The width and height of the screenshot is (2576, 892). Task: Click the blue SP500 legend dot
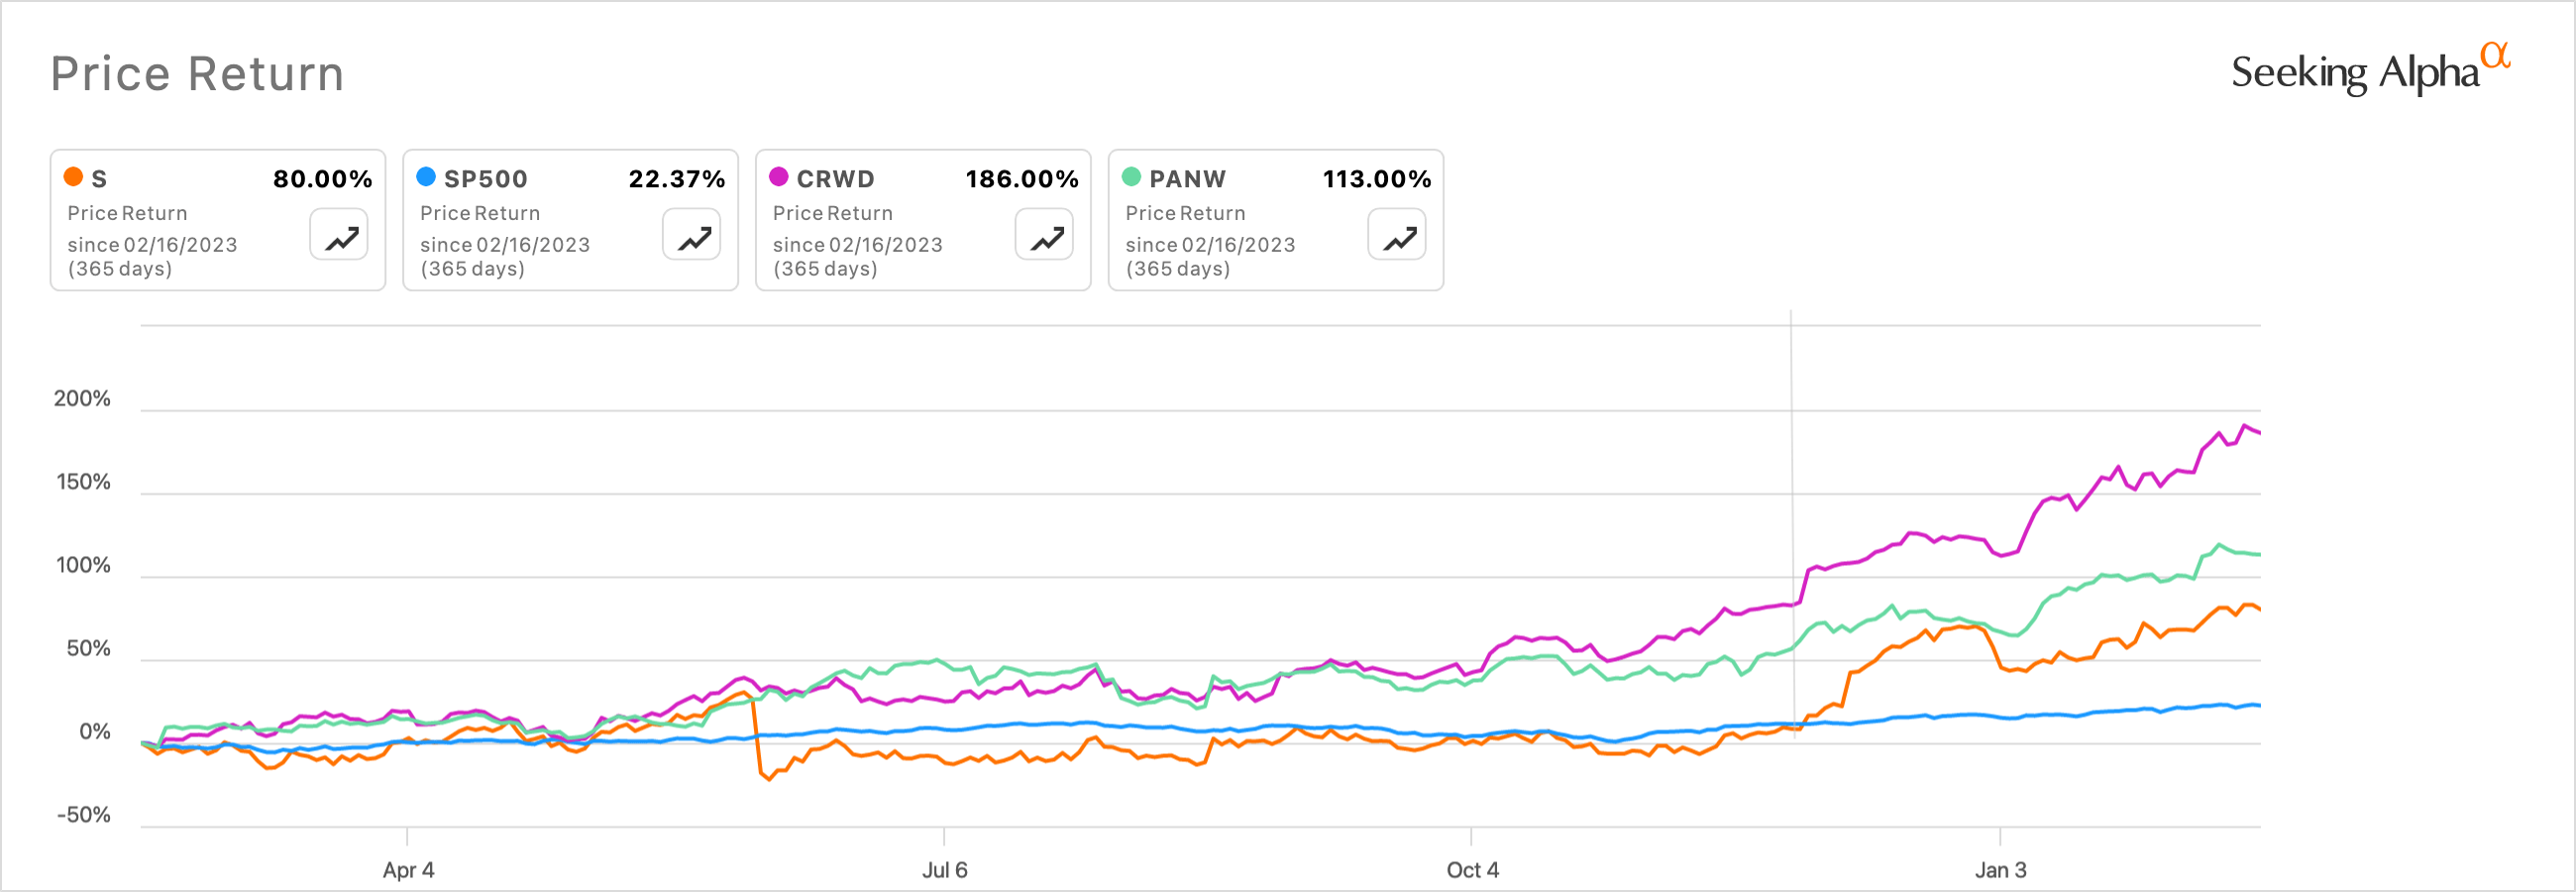click(426, 177)
